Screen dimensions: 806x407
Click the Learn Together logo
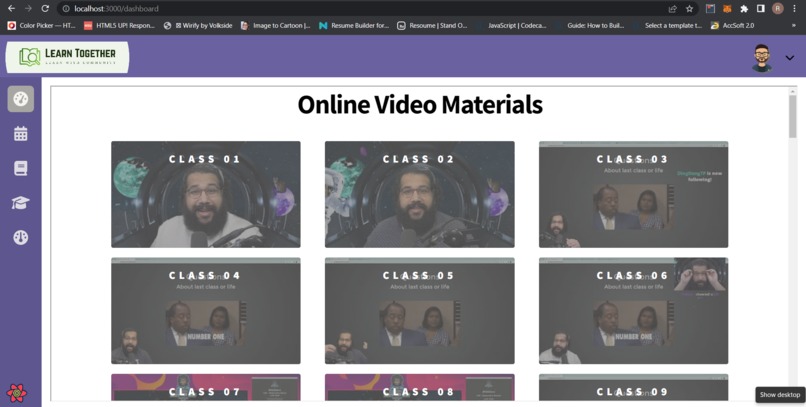click(x=67, y=57)
